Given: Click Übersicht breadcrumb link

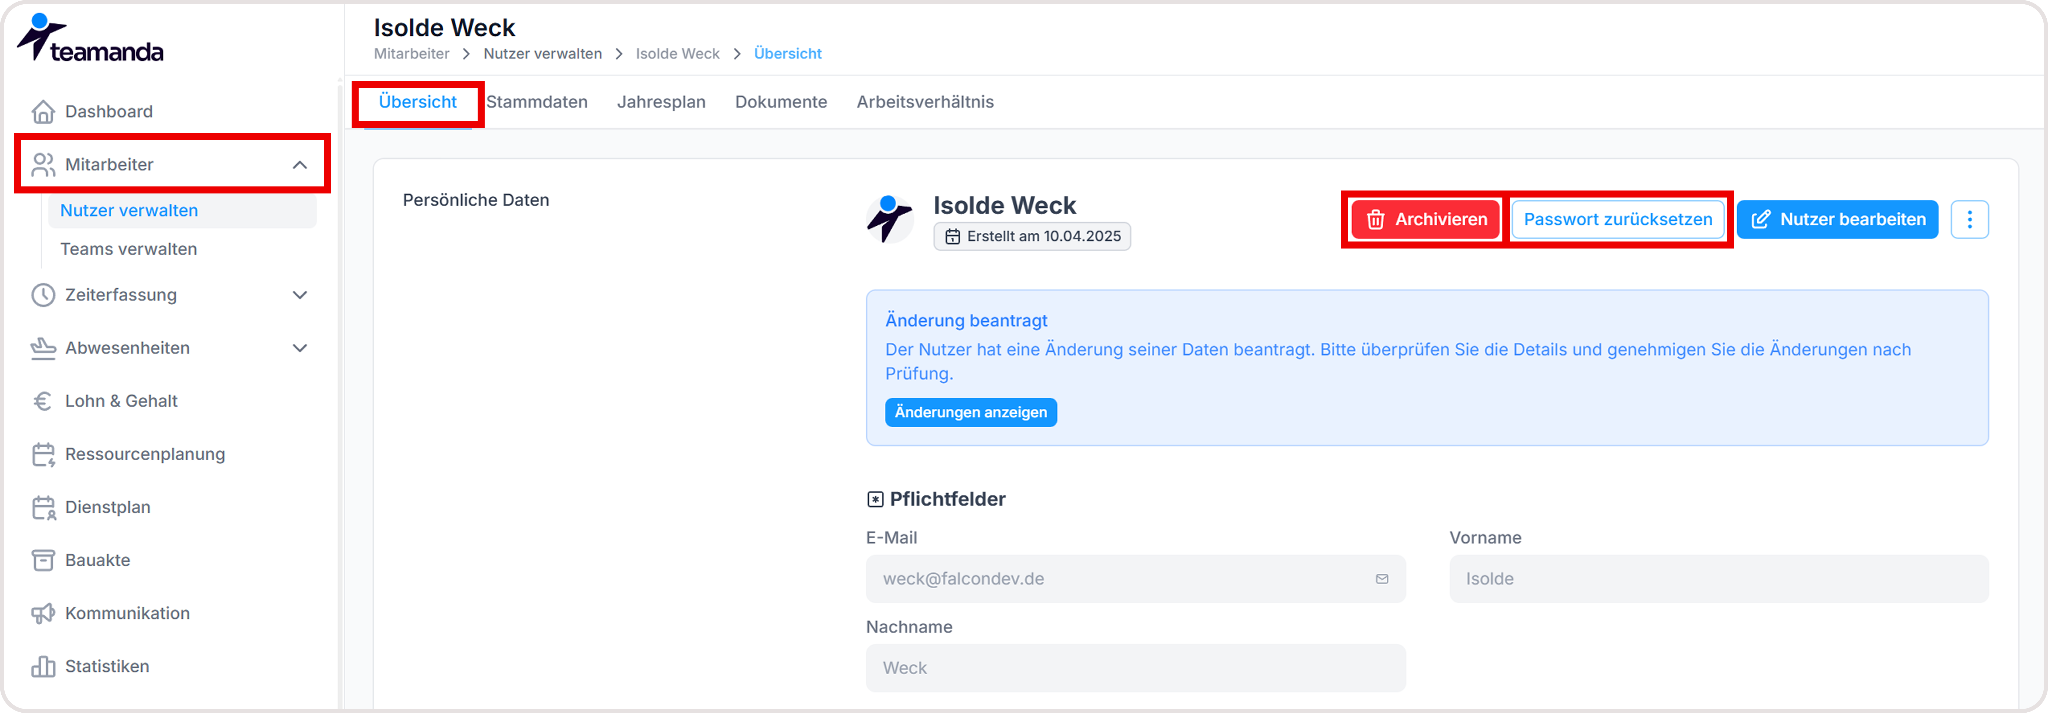Looking at the screenshot, I should click(788, 54).
